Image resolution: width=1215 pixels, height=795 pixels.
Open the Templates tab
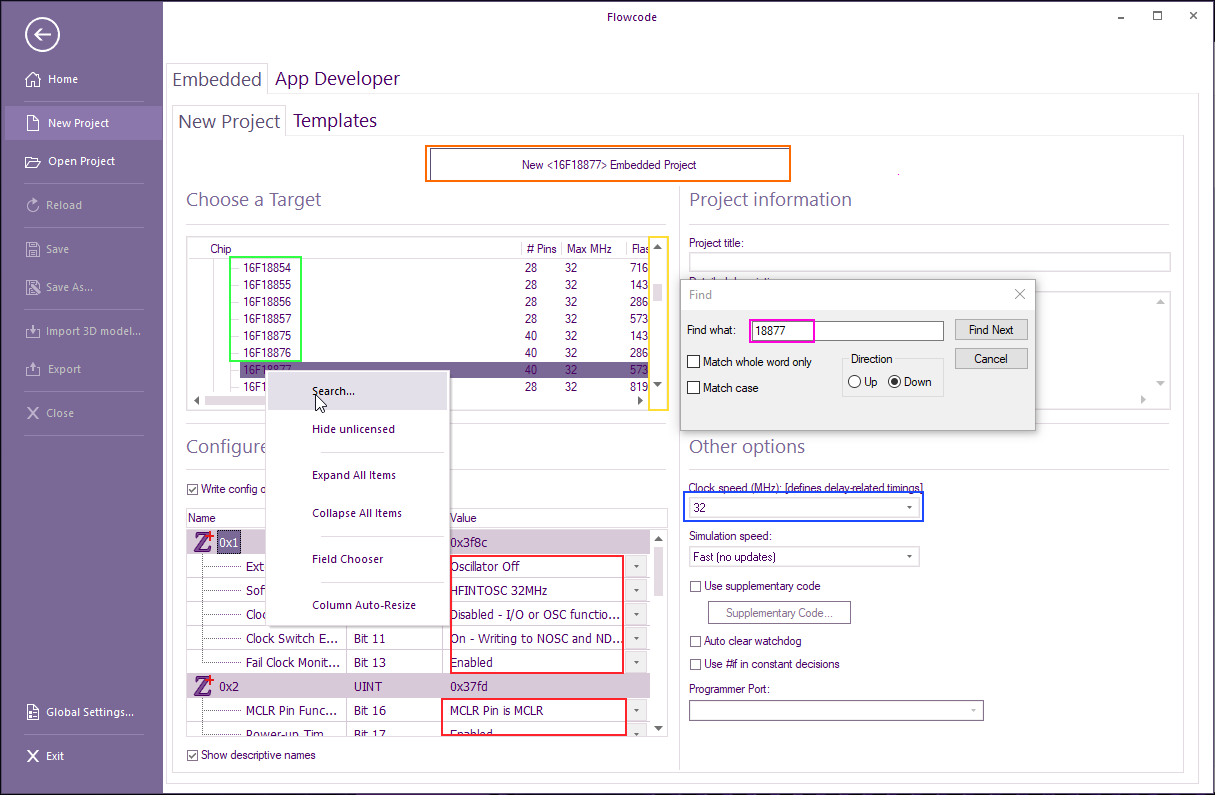point(335,121)
